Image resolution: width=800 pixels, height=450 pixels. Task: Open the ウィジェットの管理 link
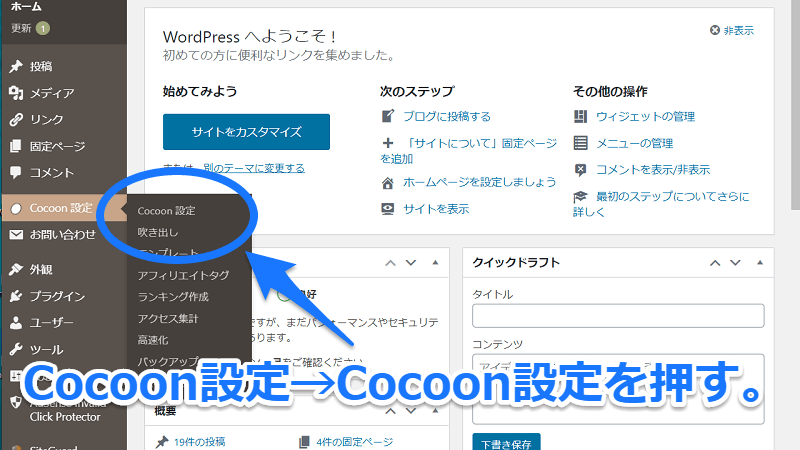pos(645,116)
